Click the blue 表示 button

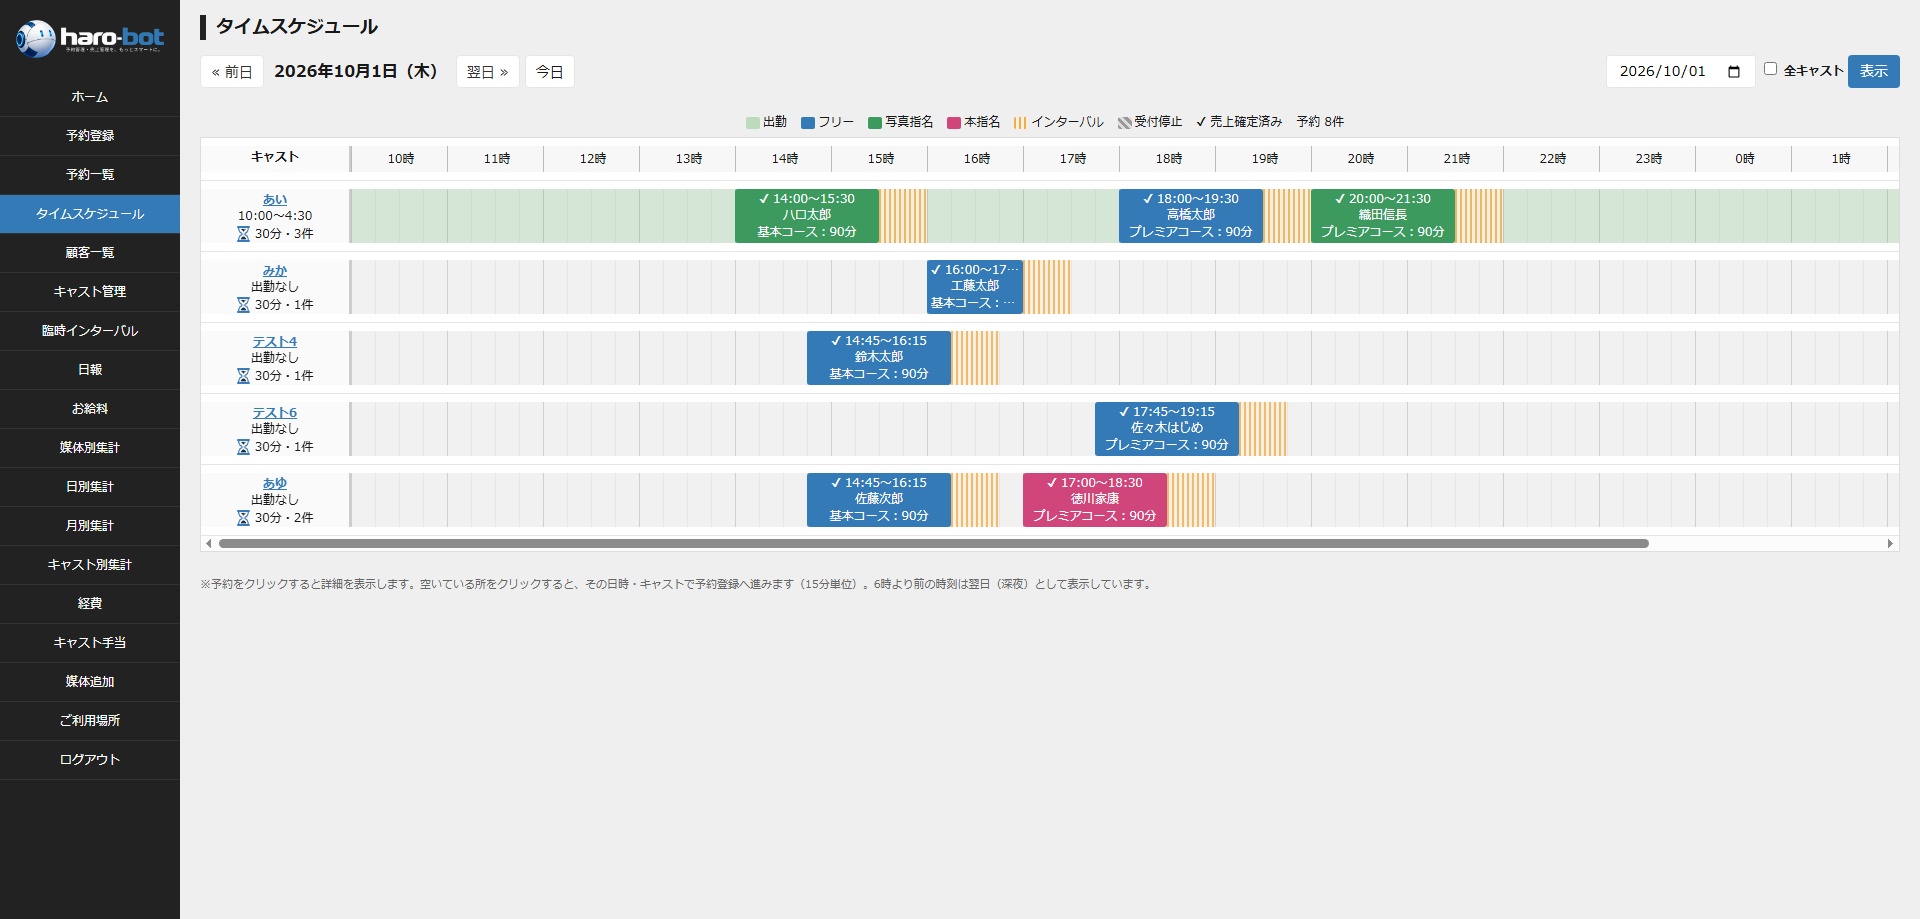click(x=1874, y=72)
